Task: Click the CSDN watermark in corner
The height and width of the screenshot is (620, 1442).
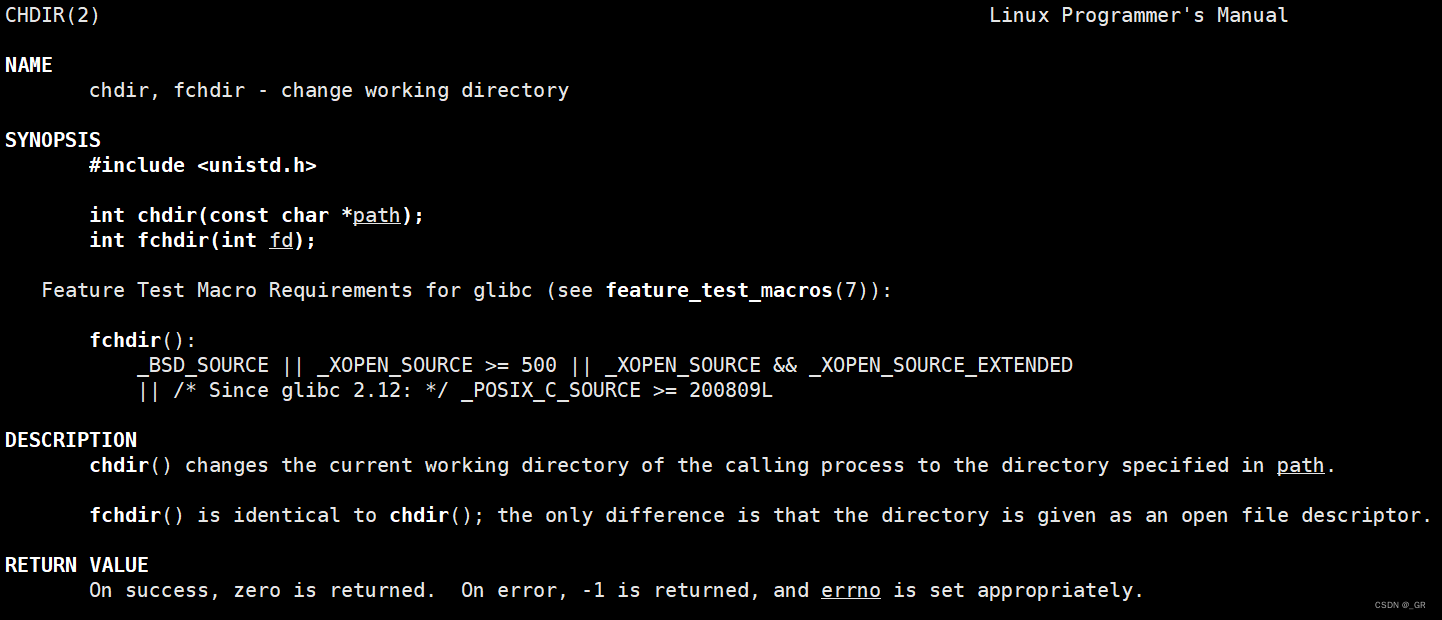Action: [x=1400, y=605]
